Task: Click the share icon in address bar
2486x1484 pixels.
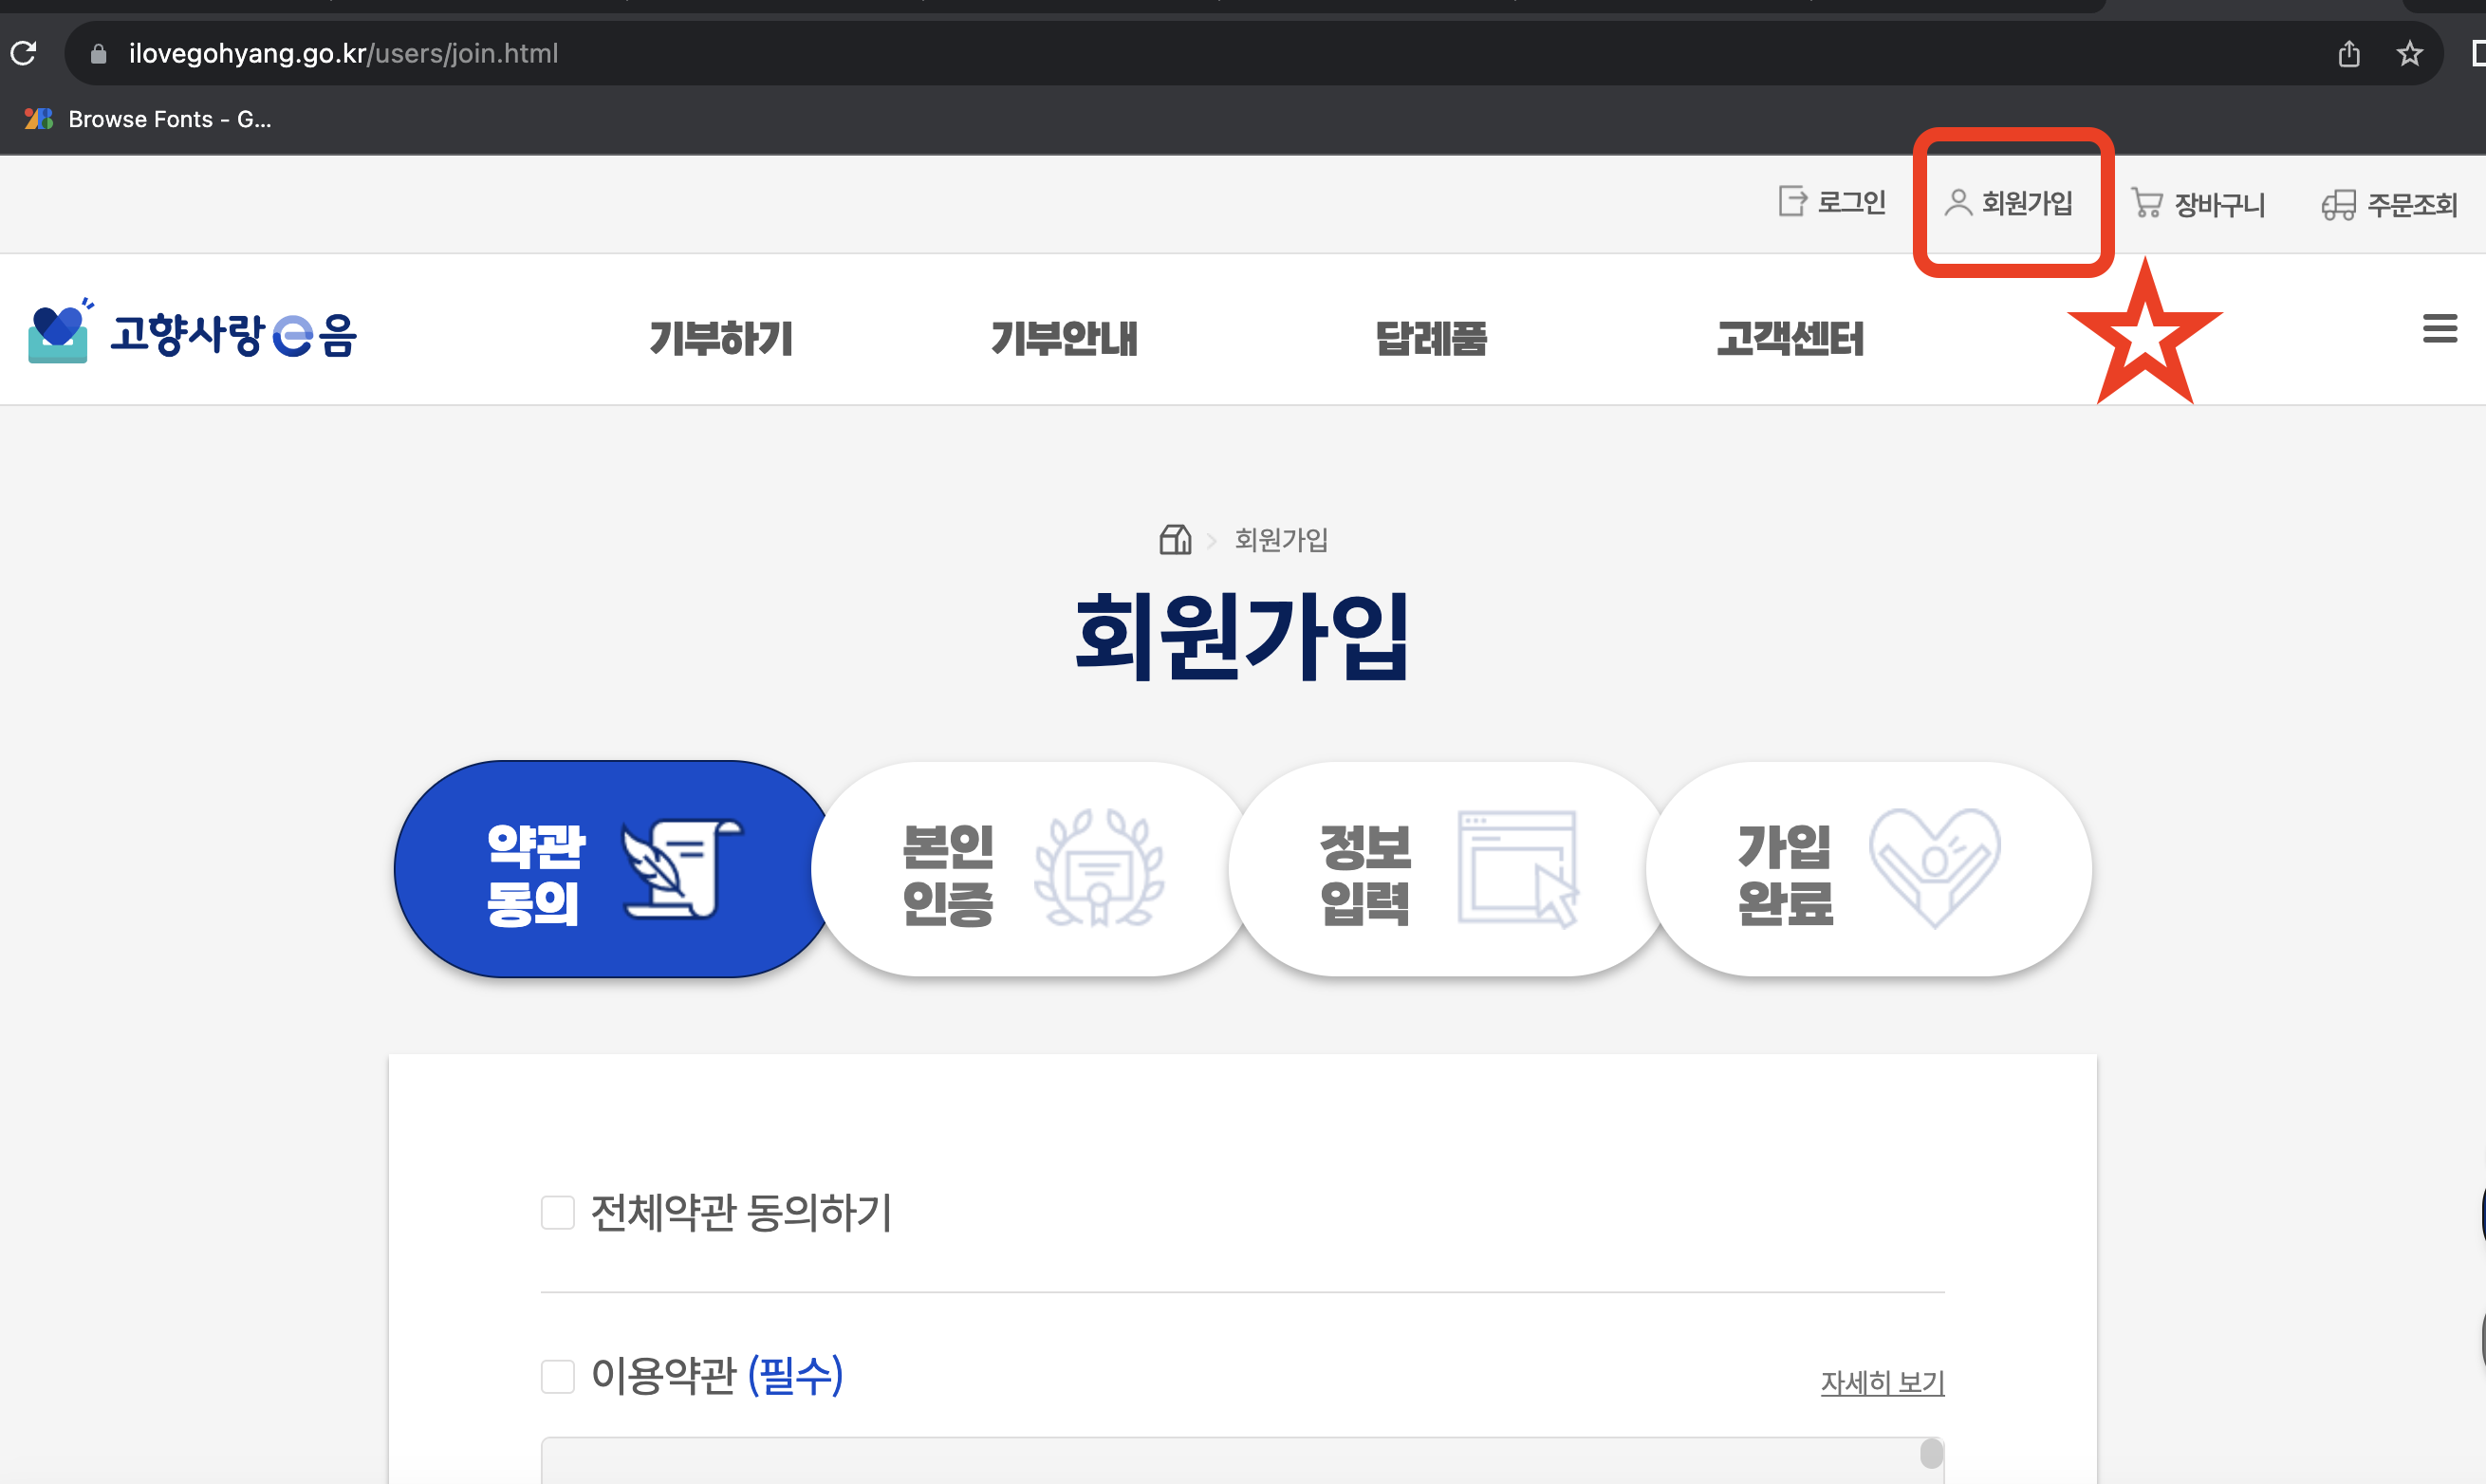Action: 2348,53
